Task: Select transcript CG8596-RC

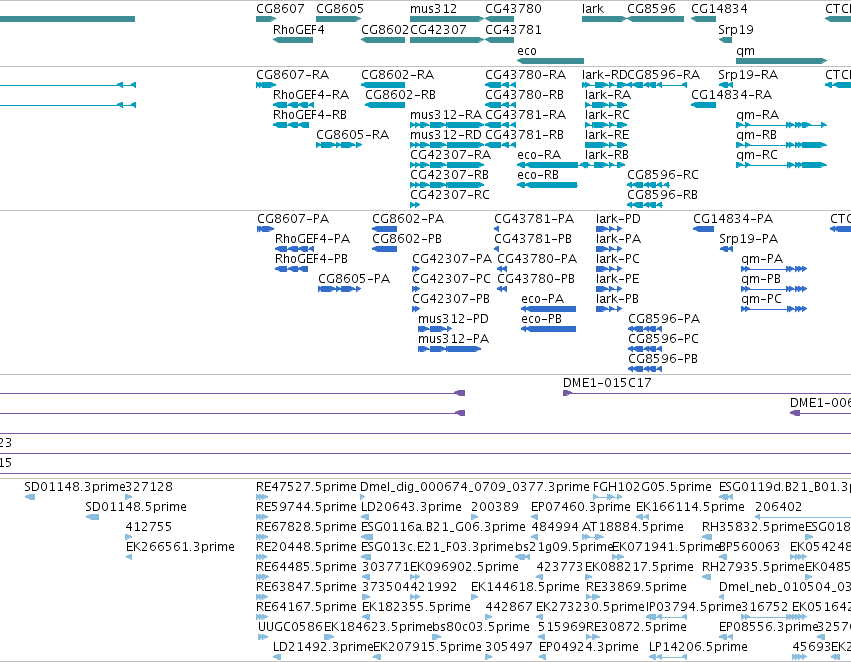Action: (x=663, y=175)
